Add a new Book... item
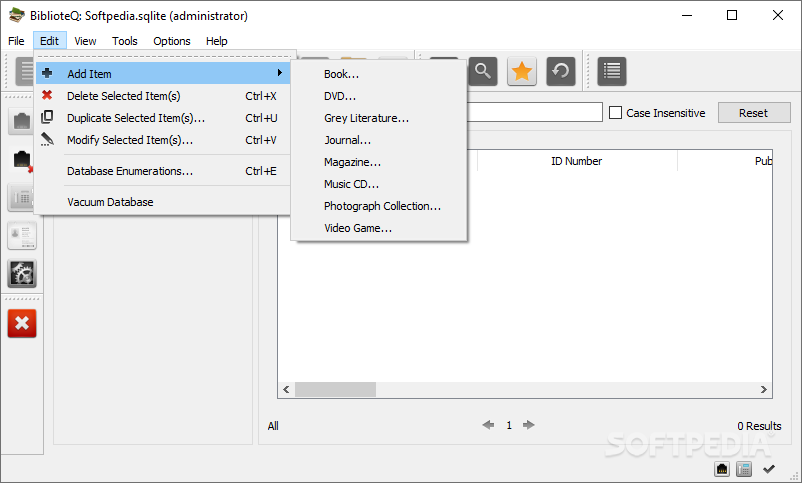 (x=378, y=74)
